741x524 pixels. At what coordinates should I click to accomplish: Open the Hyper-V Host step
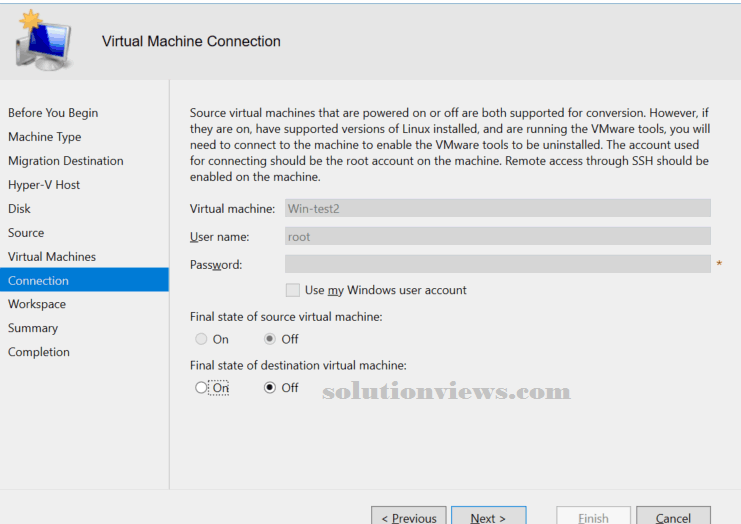click(44, 185)
